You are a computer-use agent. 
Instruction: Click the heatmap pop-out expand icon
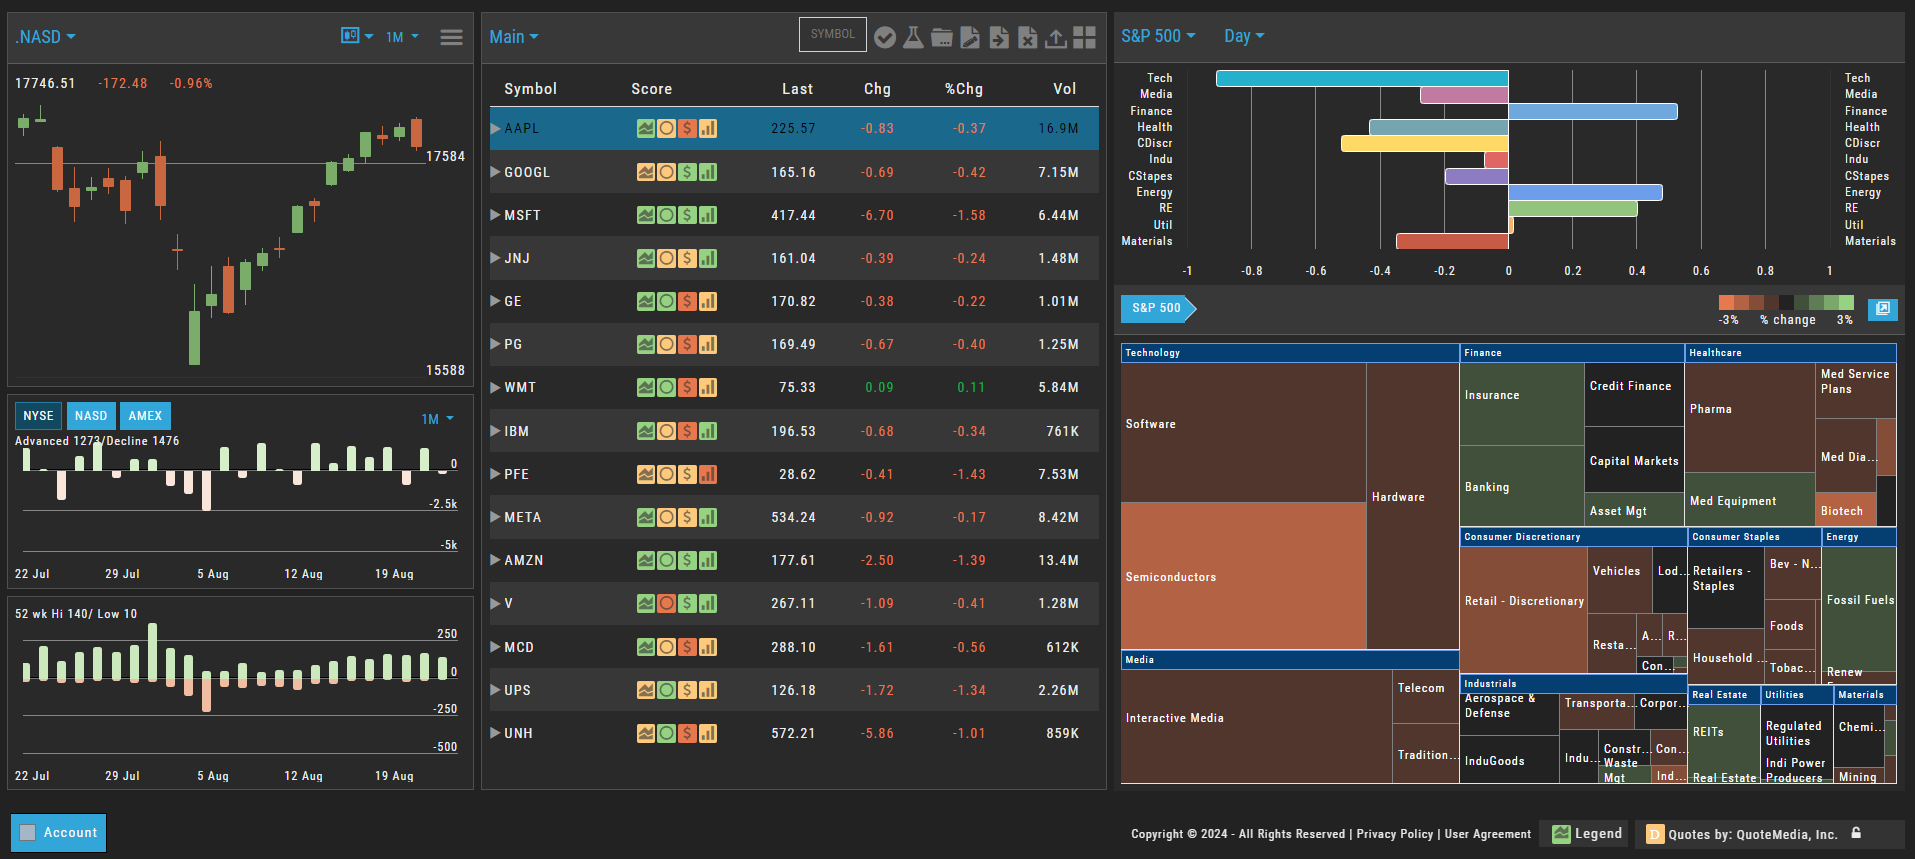(x=1882, y=308)
